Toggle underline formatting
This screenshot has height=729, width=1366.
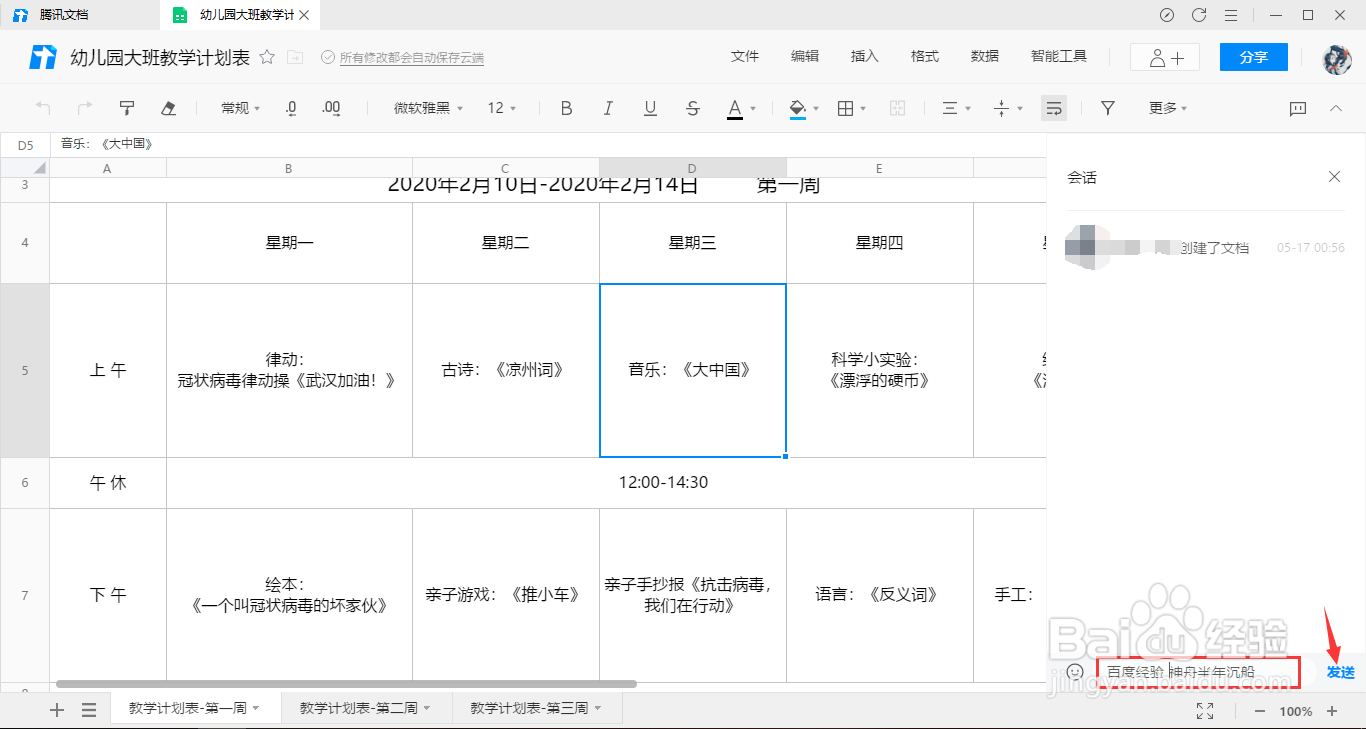tap(650, 108)
